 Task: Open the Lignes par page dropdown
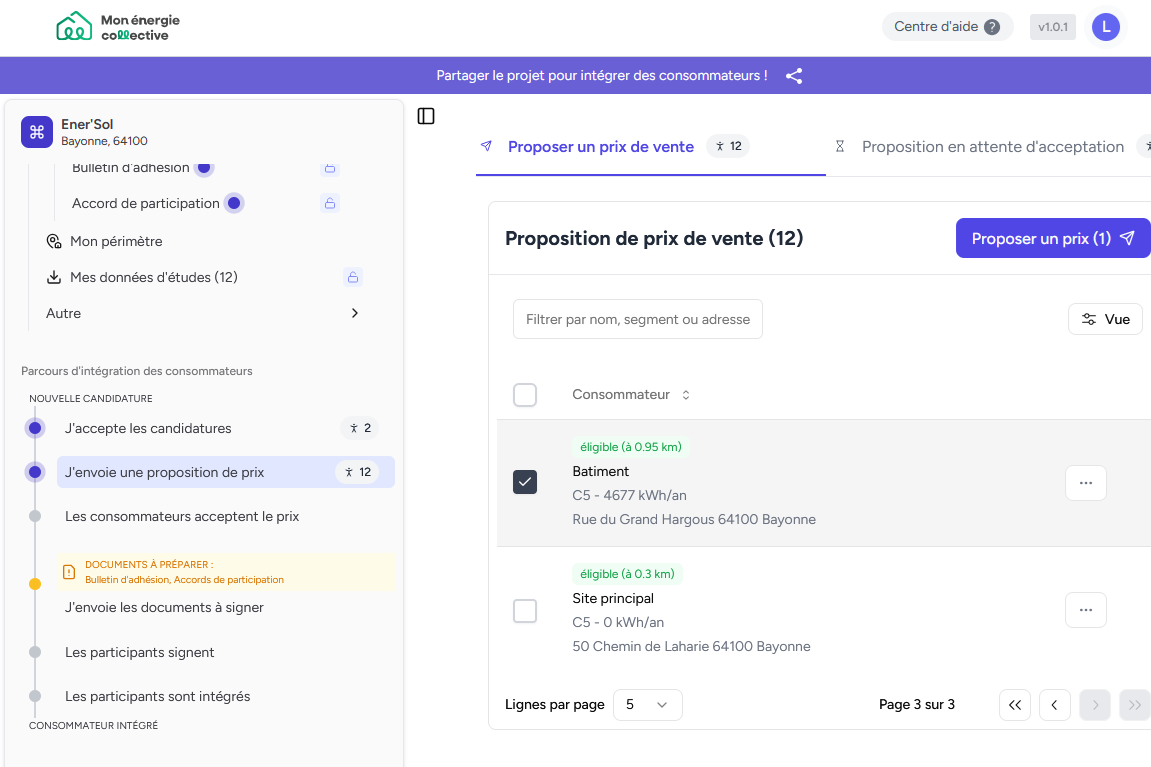coord(647,705)
